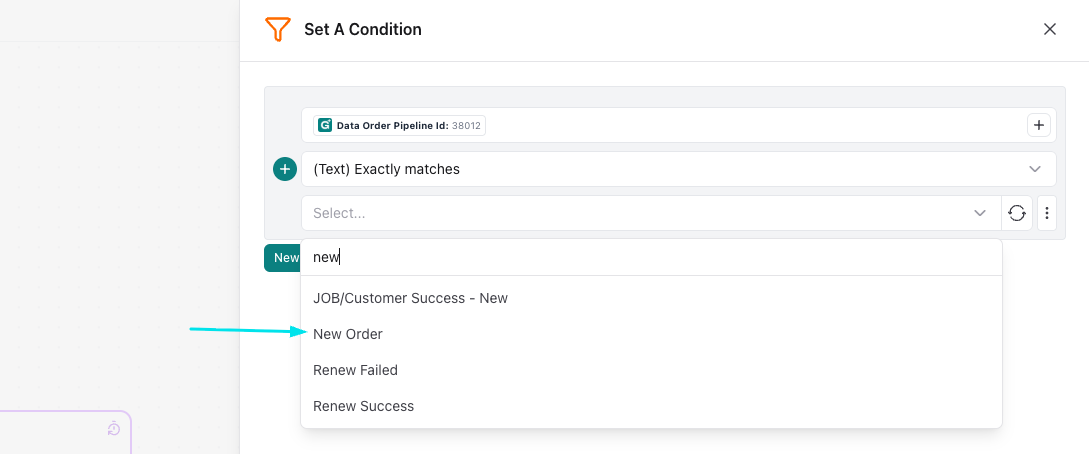Click the Data Order Pipeline Id chip
Image resolution: width=1089 pixels, height=454 pixels.
pos(400,126)
